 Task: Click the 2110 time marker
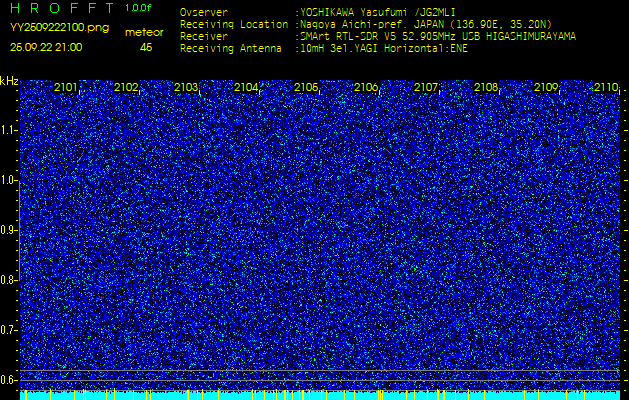(x=606, y=87)
